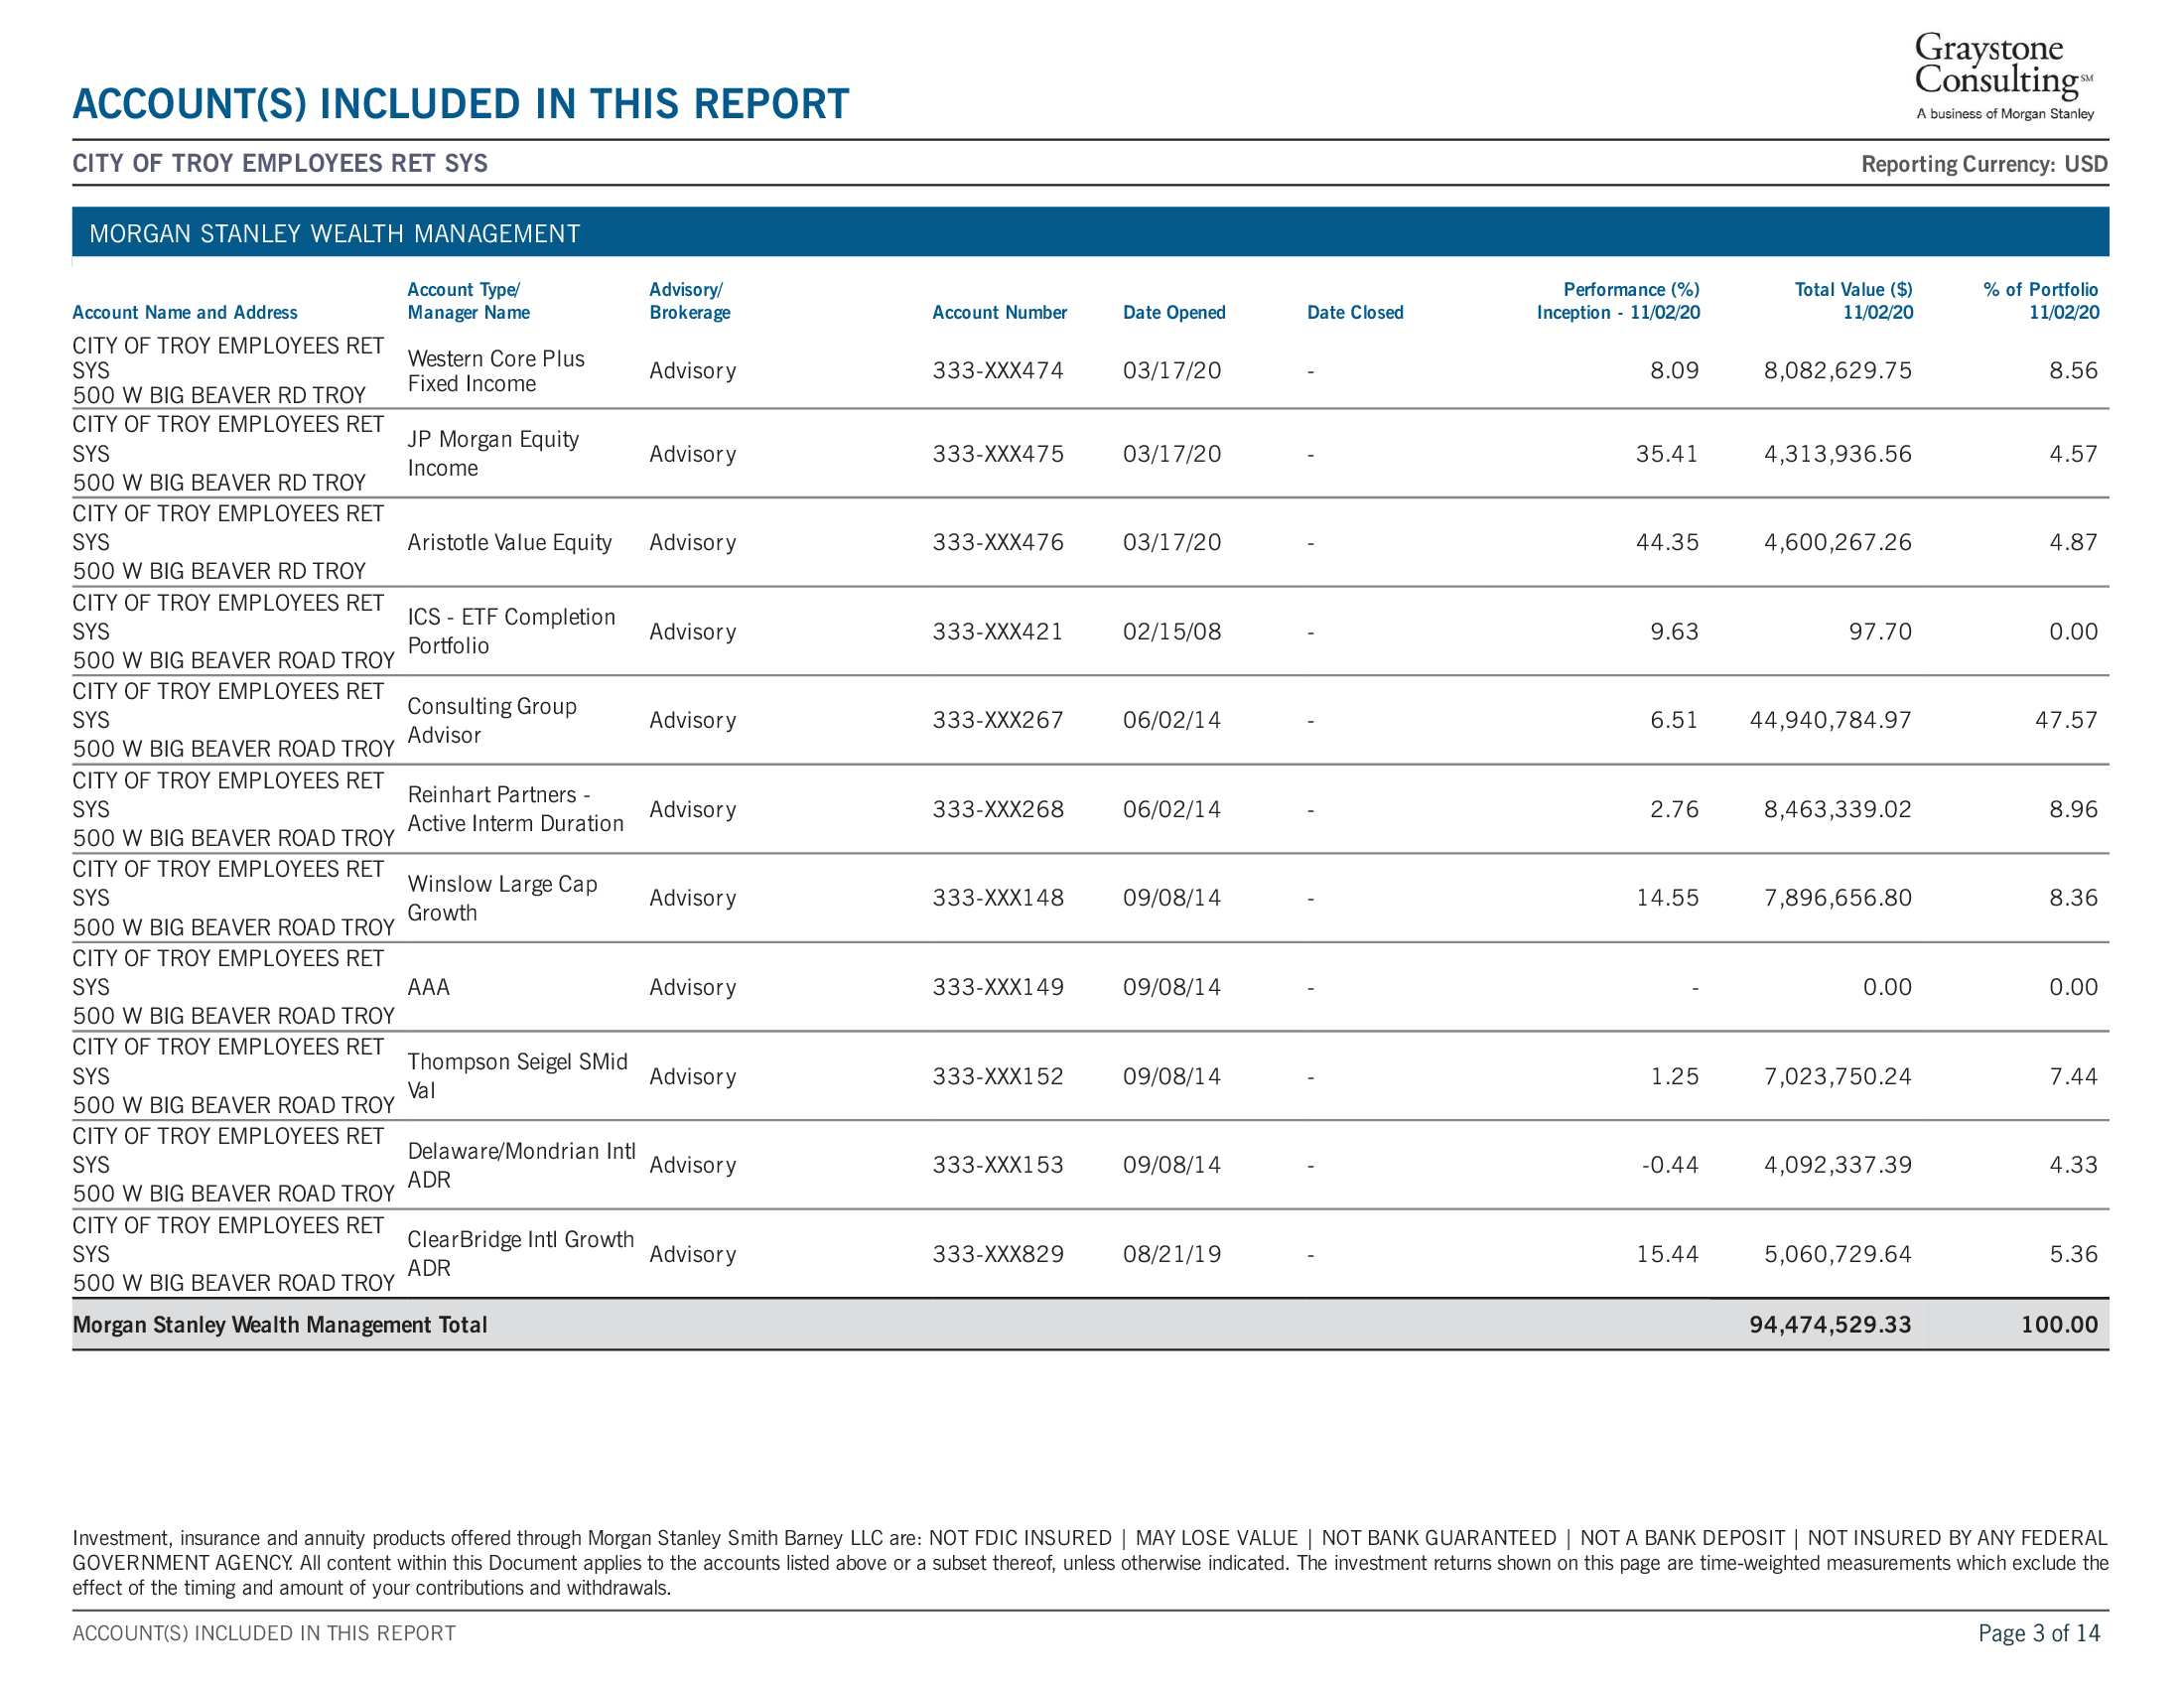The image size is (2184, 1688).
Task: Click performance value 8.09
Action: [1674, 371]
